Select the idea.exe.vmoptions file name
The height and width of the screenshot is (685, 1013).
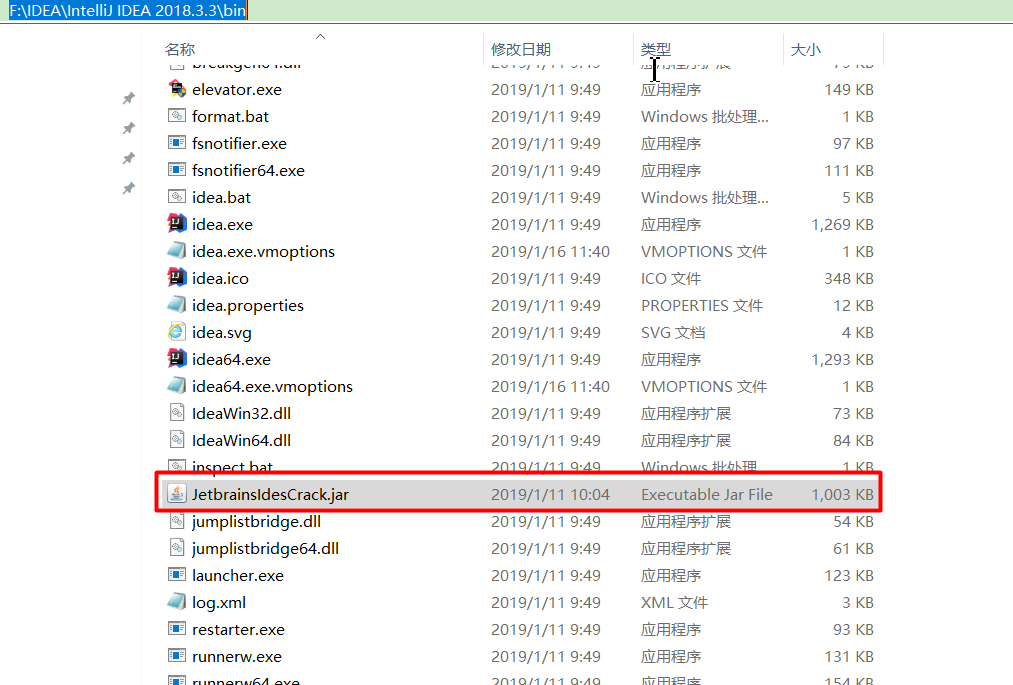(x=264, y=251)
